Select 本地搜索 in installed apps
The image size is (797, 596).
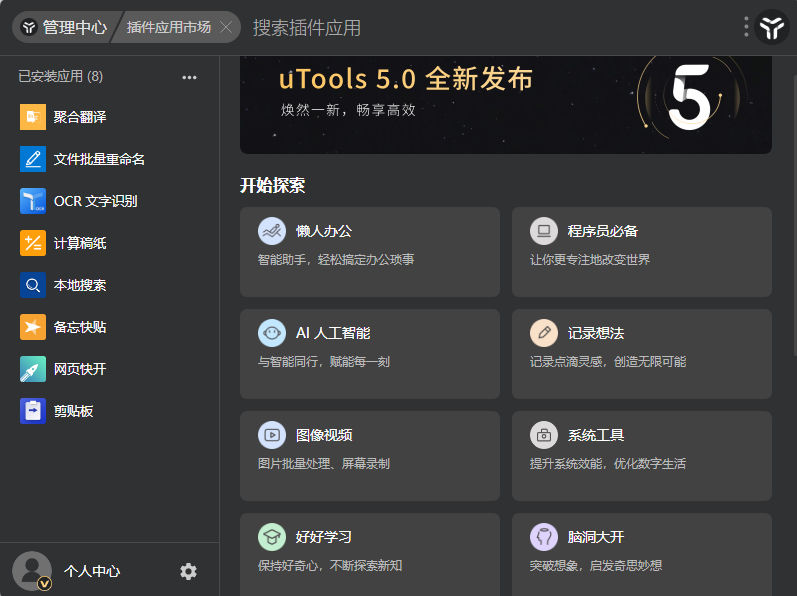(x=109, y=285)
